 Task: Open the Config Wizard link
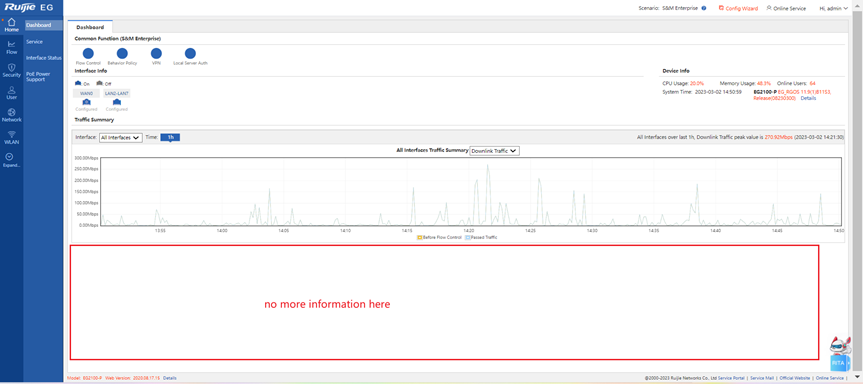point(738,8)
